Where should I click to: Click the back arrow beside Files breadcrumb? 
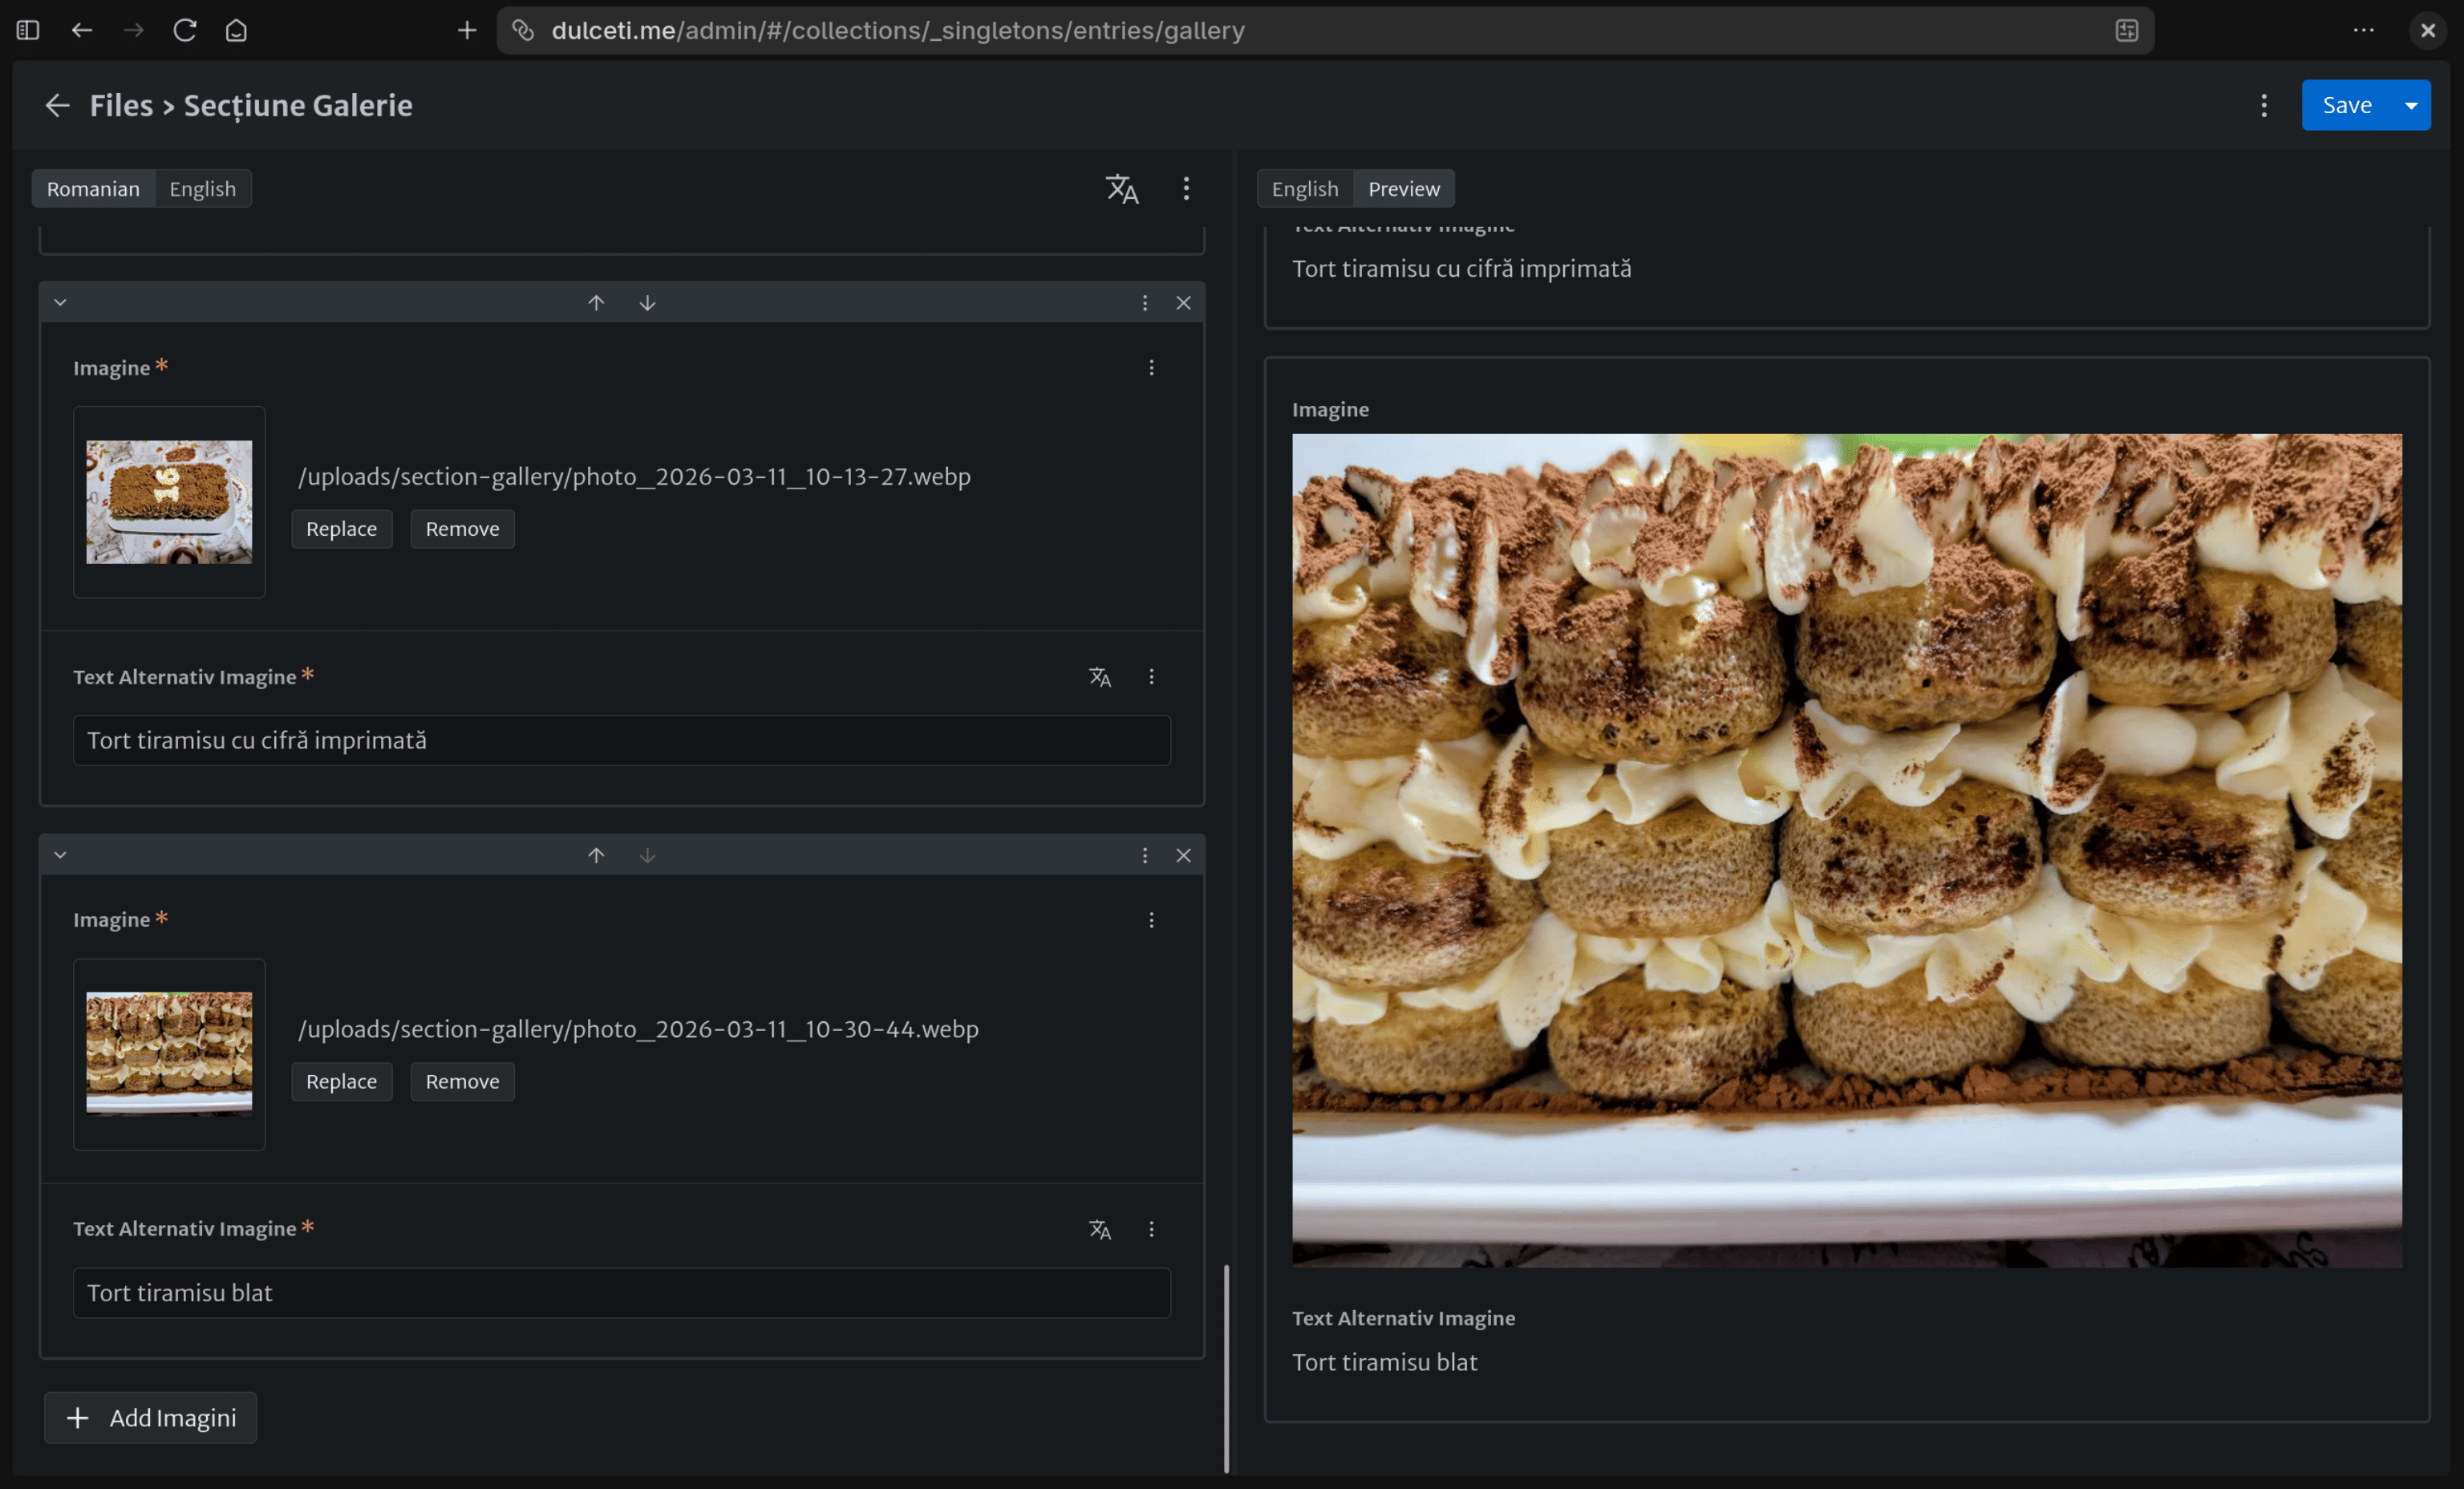click(x=57, y=105)
